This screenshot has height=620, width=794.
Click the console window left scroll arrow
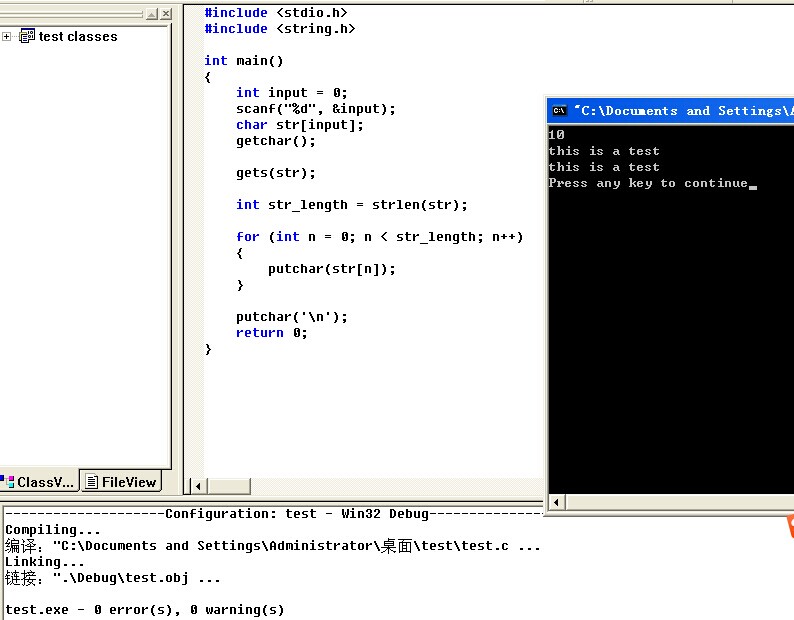click(x=557, y=502)
